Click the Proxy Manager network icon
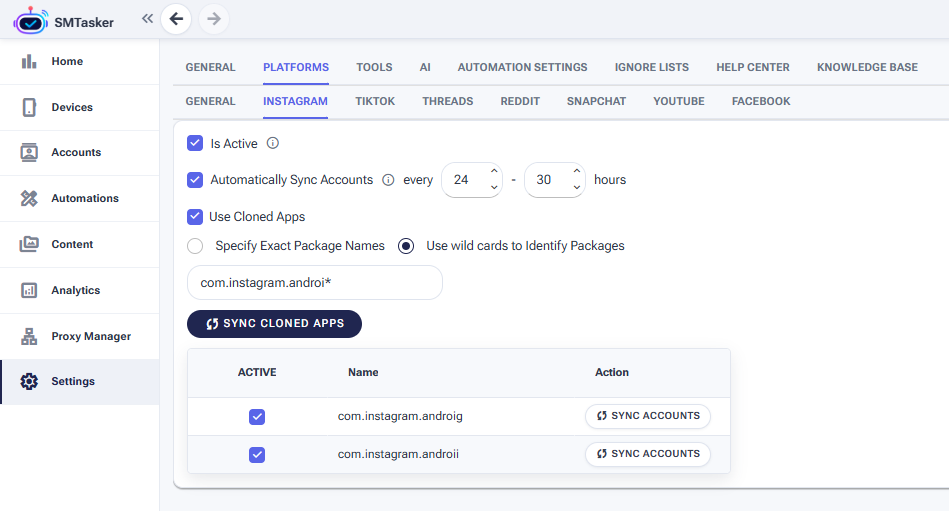The height and width of the screenshot is (511, 949). tap(29, 336)
